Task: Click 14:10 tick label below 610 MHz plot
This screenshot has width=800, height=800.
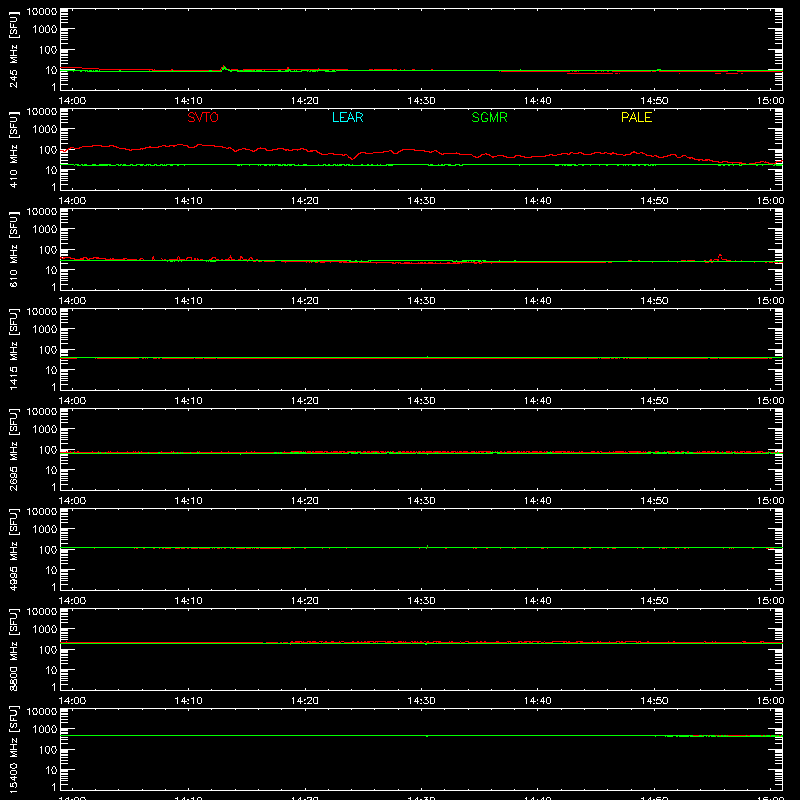Action: coord(188,301)
